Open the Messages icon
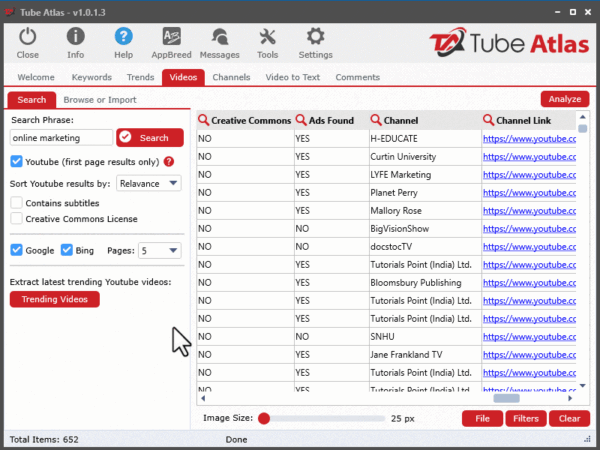 (x=220, y=37)
